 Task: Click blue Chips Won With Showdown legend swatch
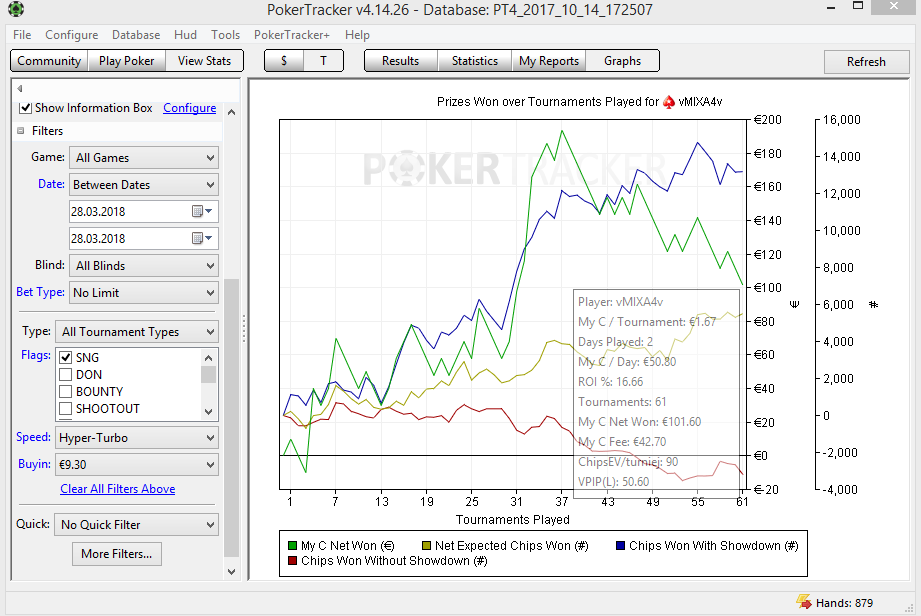pyautogui.click(x=620, y=546)
